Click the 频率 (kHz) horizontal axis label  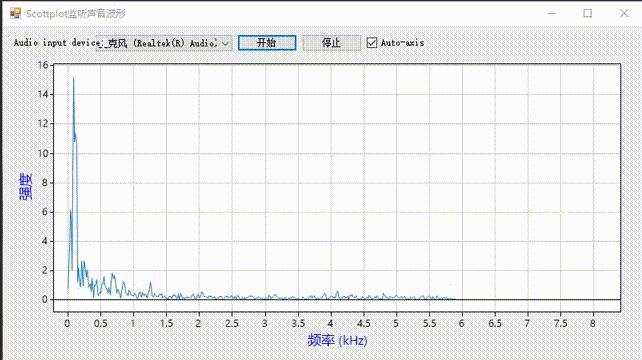[337, 340]
